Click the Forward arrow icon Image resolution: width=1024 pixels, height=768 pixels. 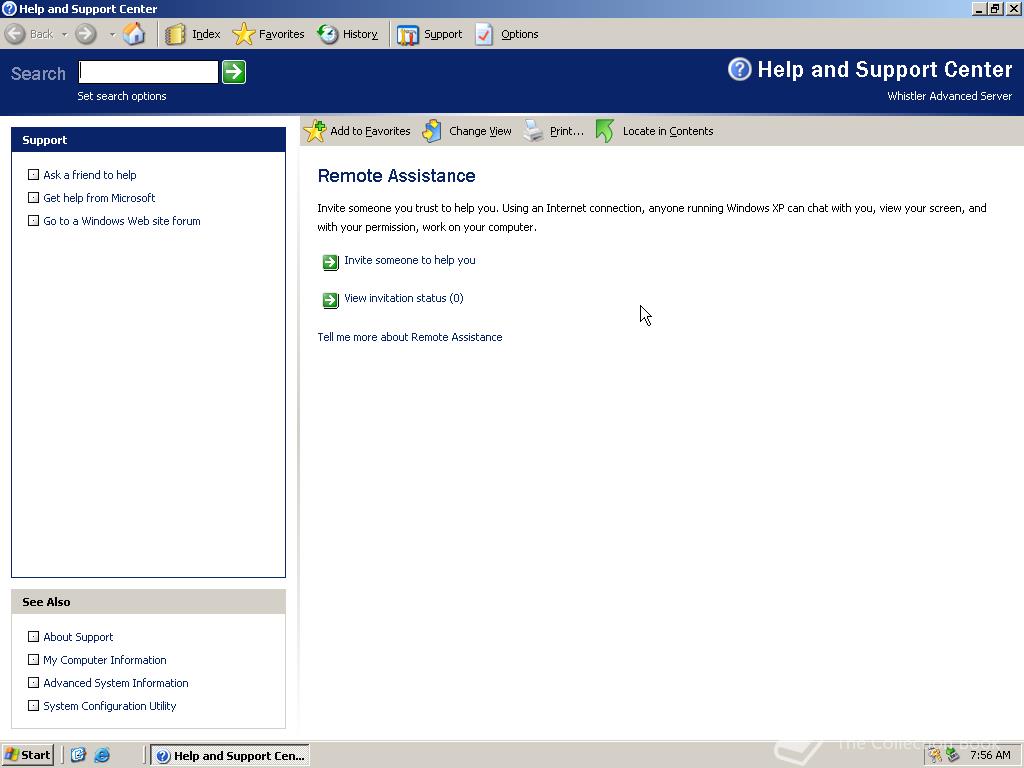click(x=86, y=34)
